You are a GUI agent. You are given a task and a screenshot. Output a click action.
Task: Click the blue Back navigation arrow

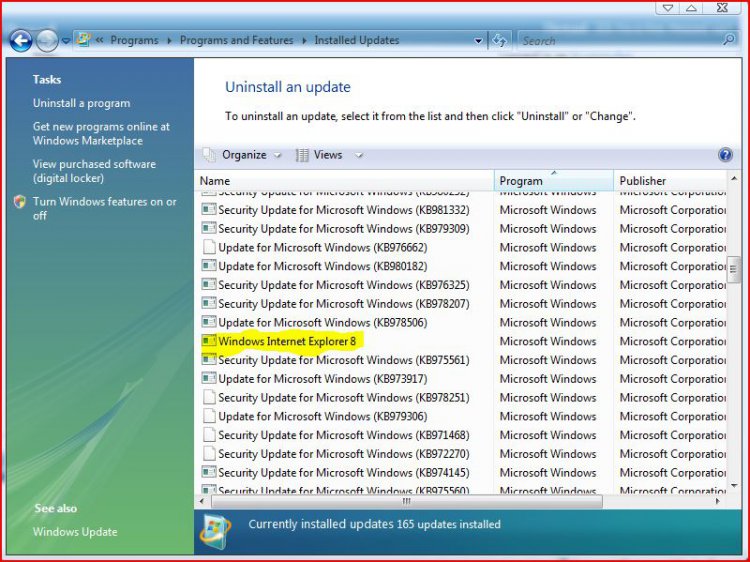[x=20, y=41]
